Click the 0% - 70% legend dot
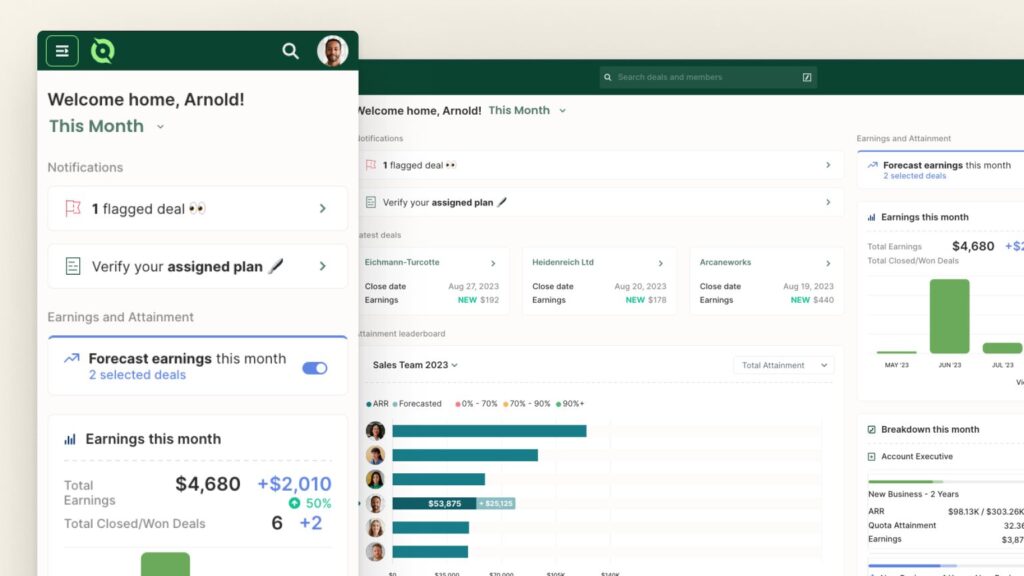This screenshot has width=1024, height=576. point(458,404)
